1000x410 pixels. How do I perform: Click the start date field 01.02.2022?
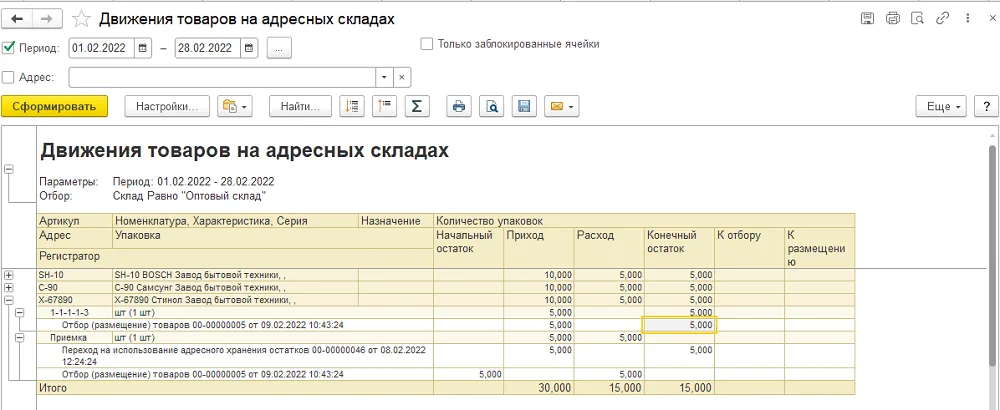pos(102,48)
